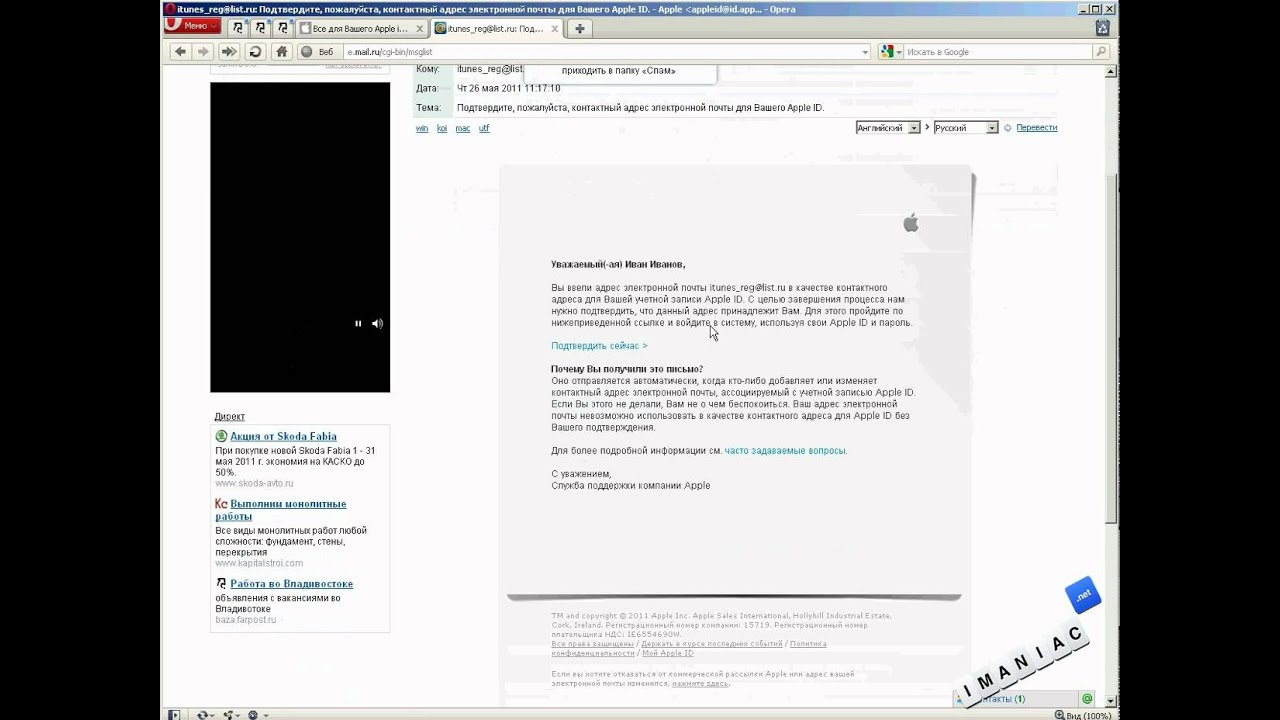Switch encoding to mac

(463, 128)
